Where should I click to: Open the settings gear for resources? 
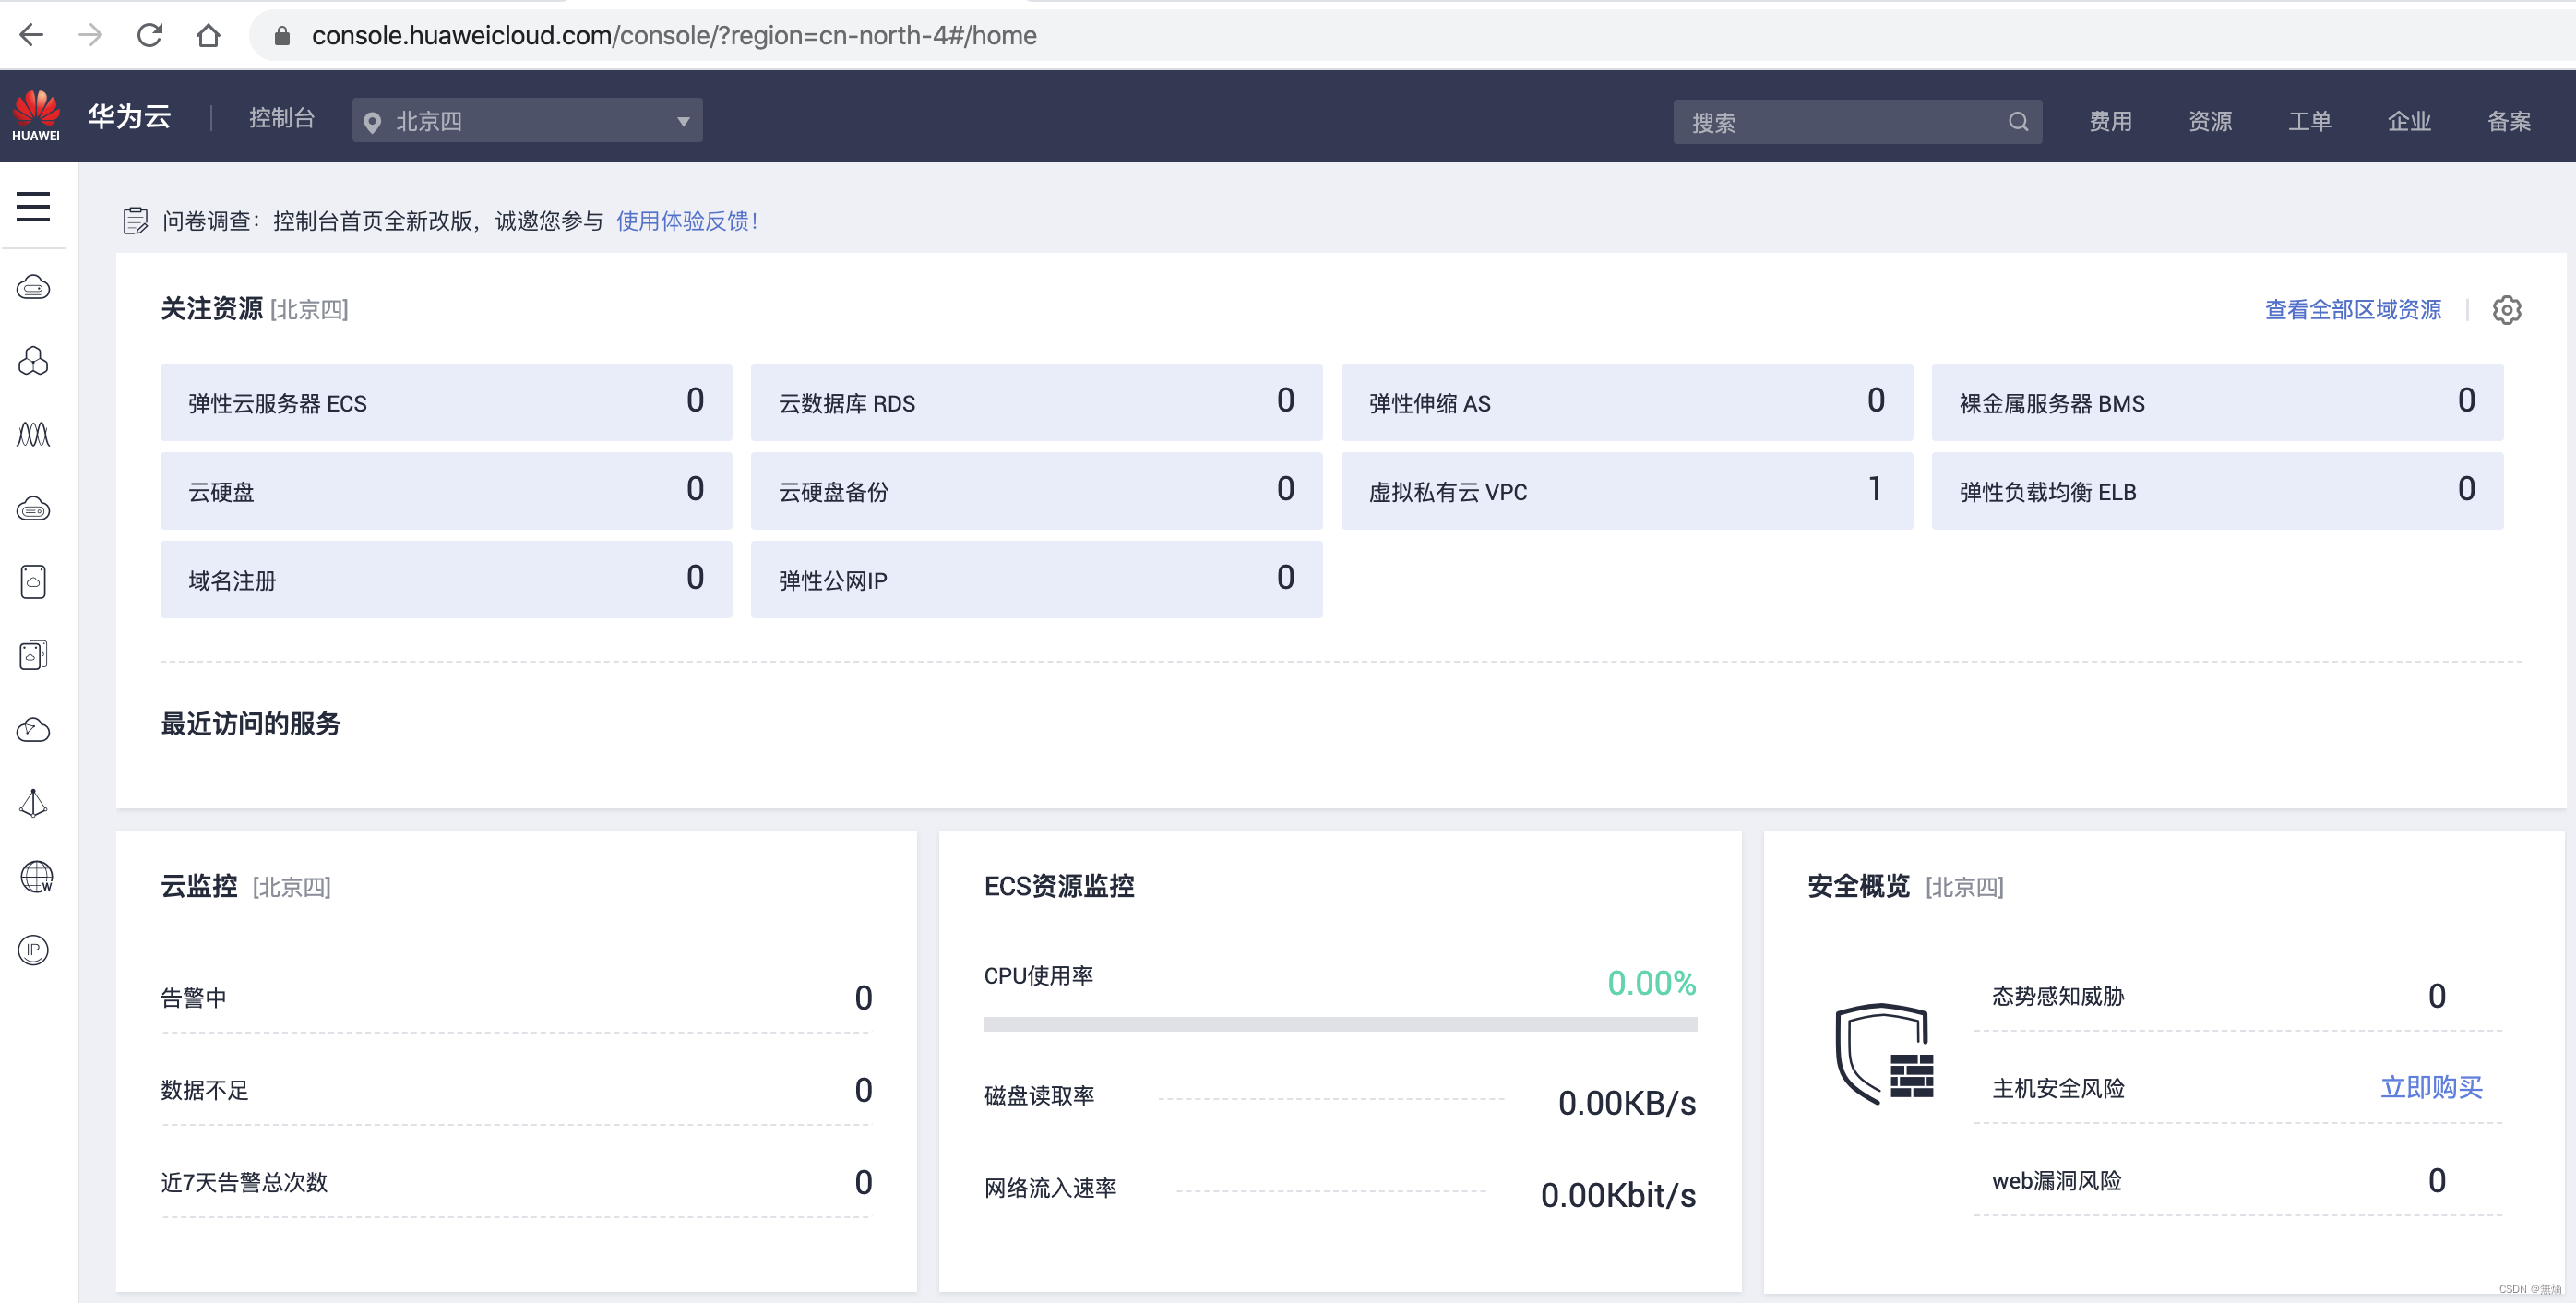coord(2506,310)
